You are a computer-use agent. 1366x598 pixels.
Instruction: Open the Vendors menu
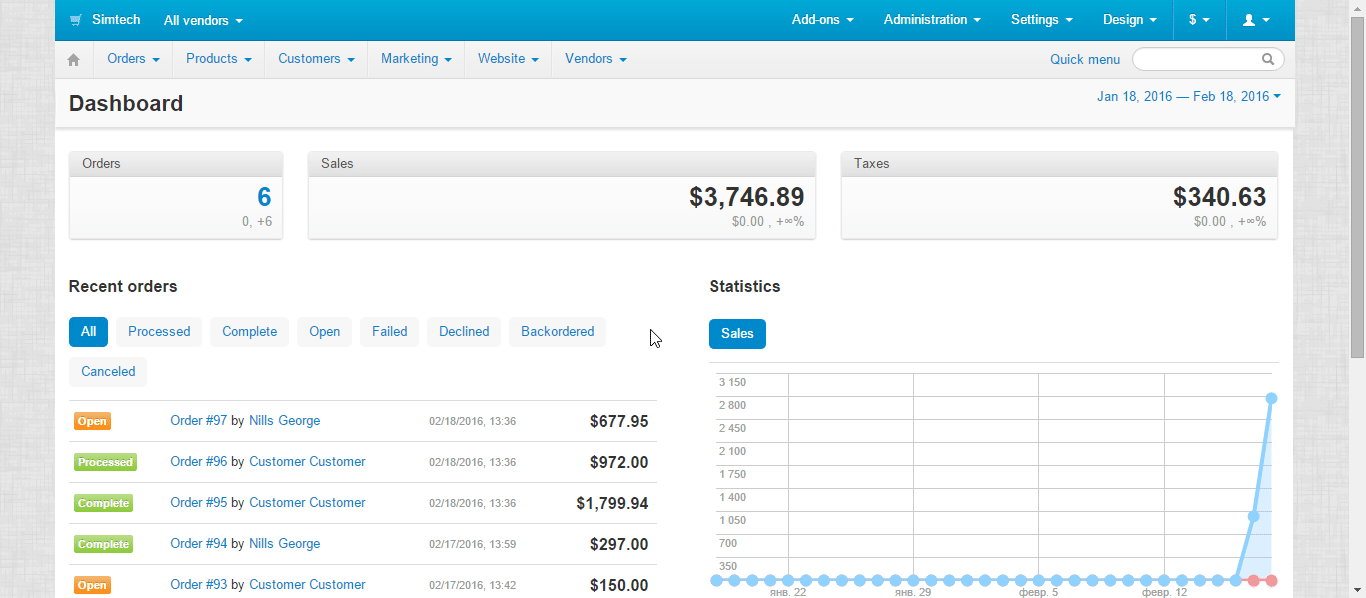point(596,59)
